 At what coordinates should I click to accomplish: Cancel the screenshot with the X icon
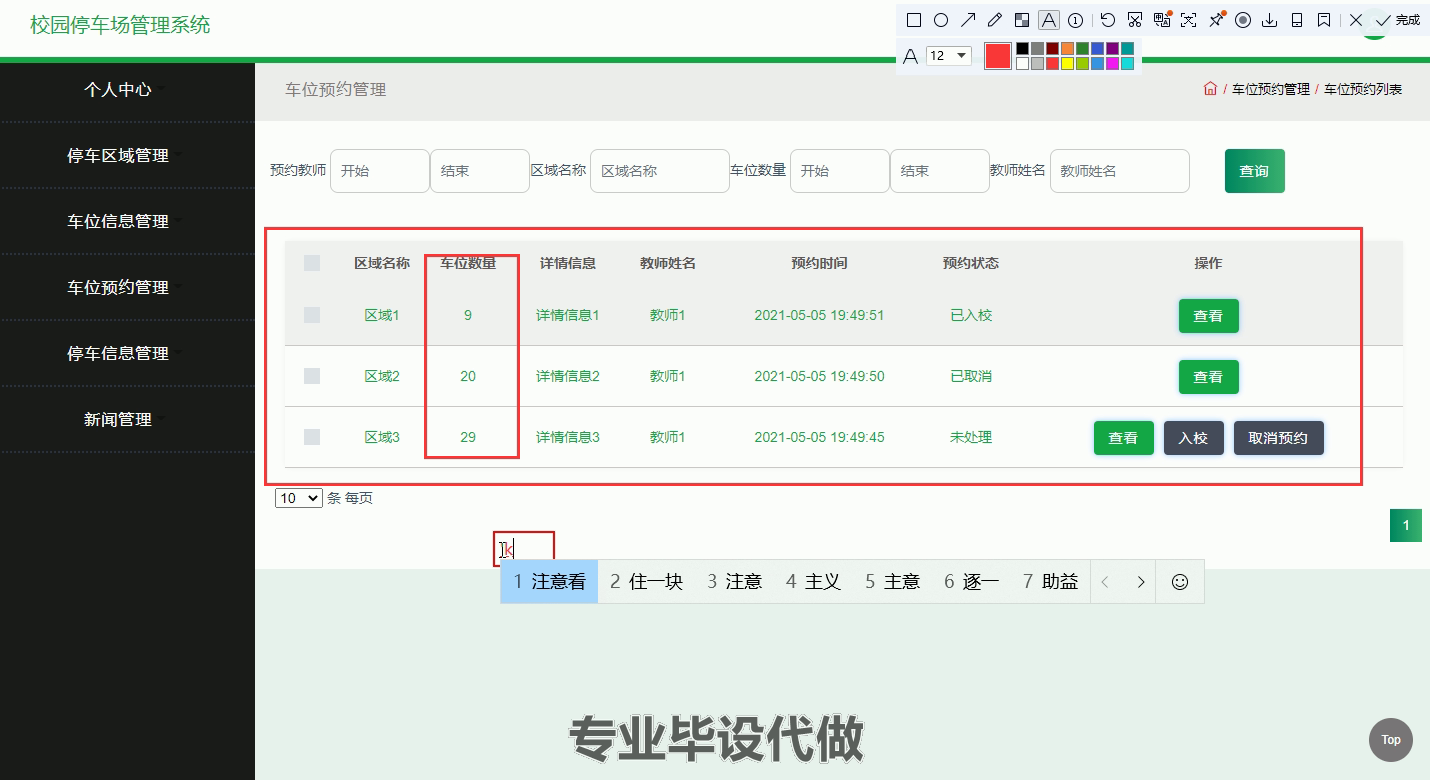pyautogui.click(x=1356, y=20)
